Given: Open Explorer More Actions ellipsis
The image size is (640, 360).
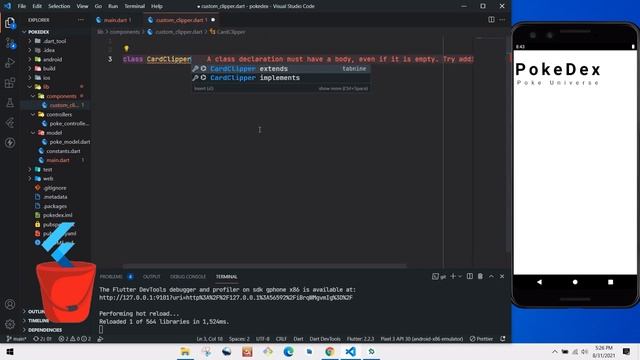Looking at the screenshot, I should pos(81,20).
